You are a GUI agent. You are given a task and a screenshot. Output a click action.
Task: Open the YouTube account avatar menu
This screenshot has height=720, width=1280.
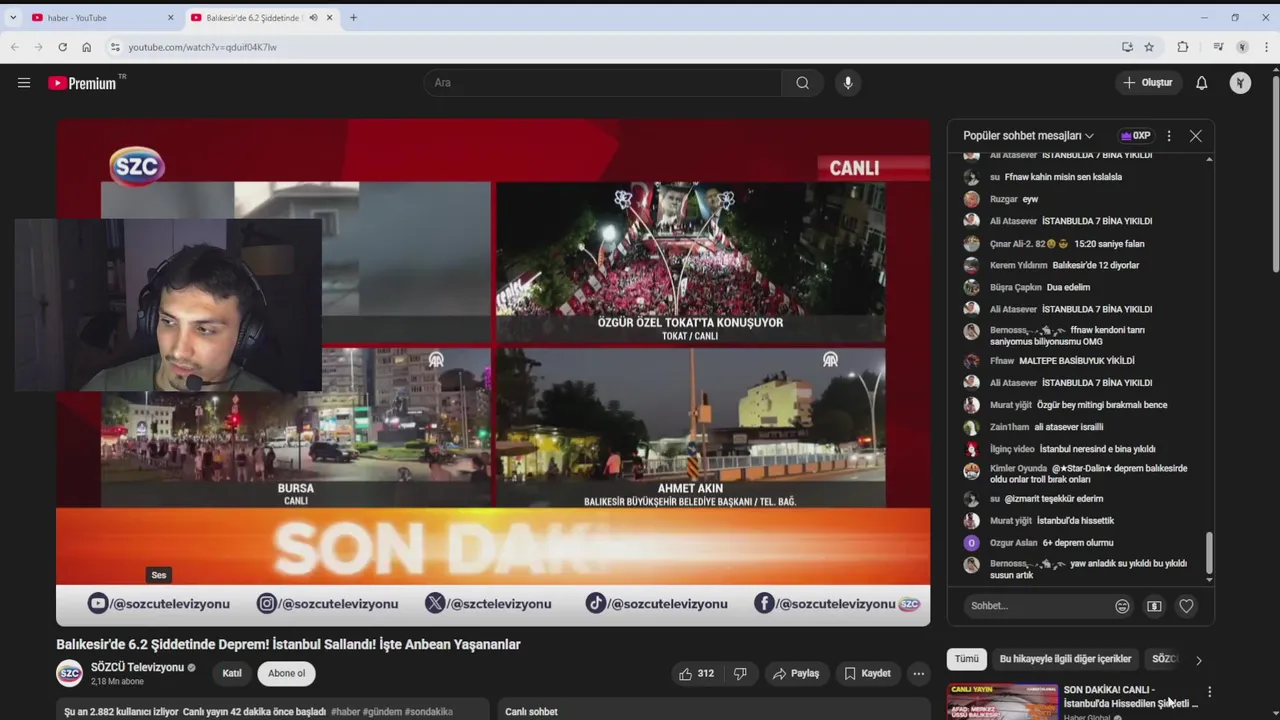click(1240, 83)
